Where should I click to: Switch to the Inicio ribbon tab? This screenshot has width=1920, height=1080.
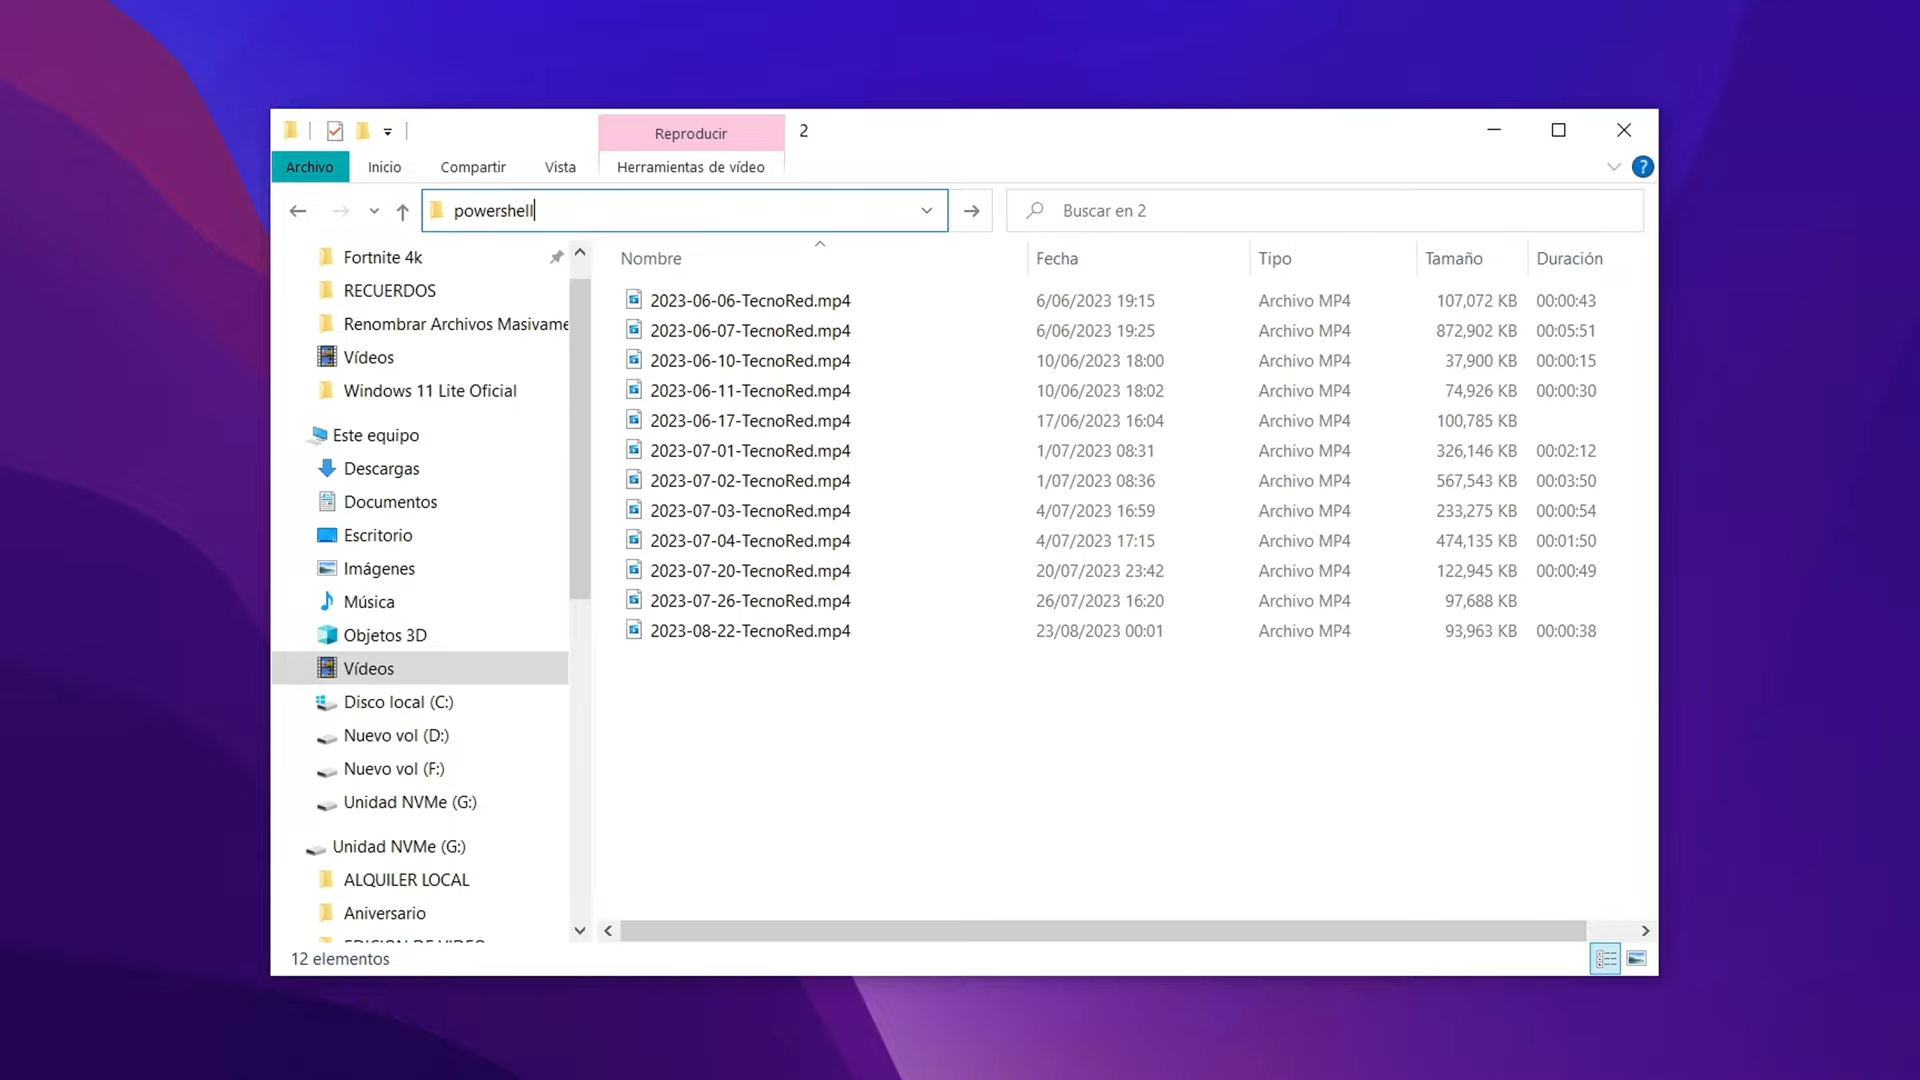pyautogui.click(x=384, y=167)
